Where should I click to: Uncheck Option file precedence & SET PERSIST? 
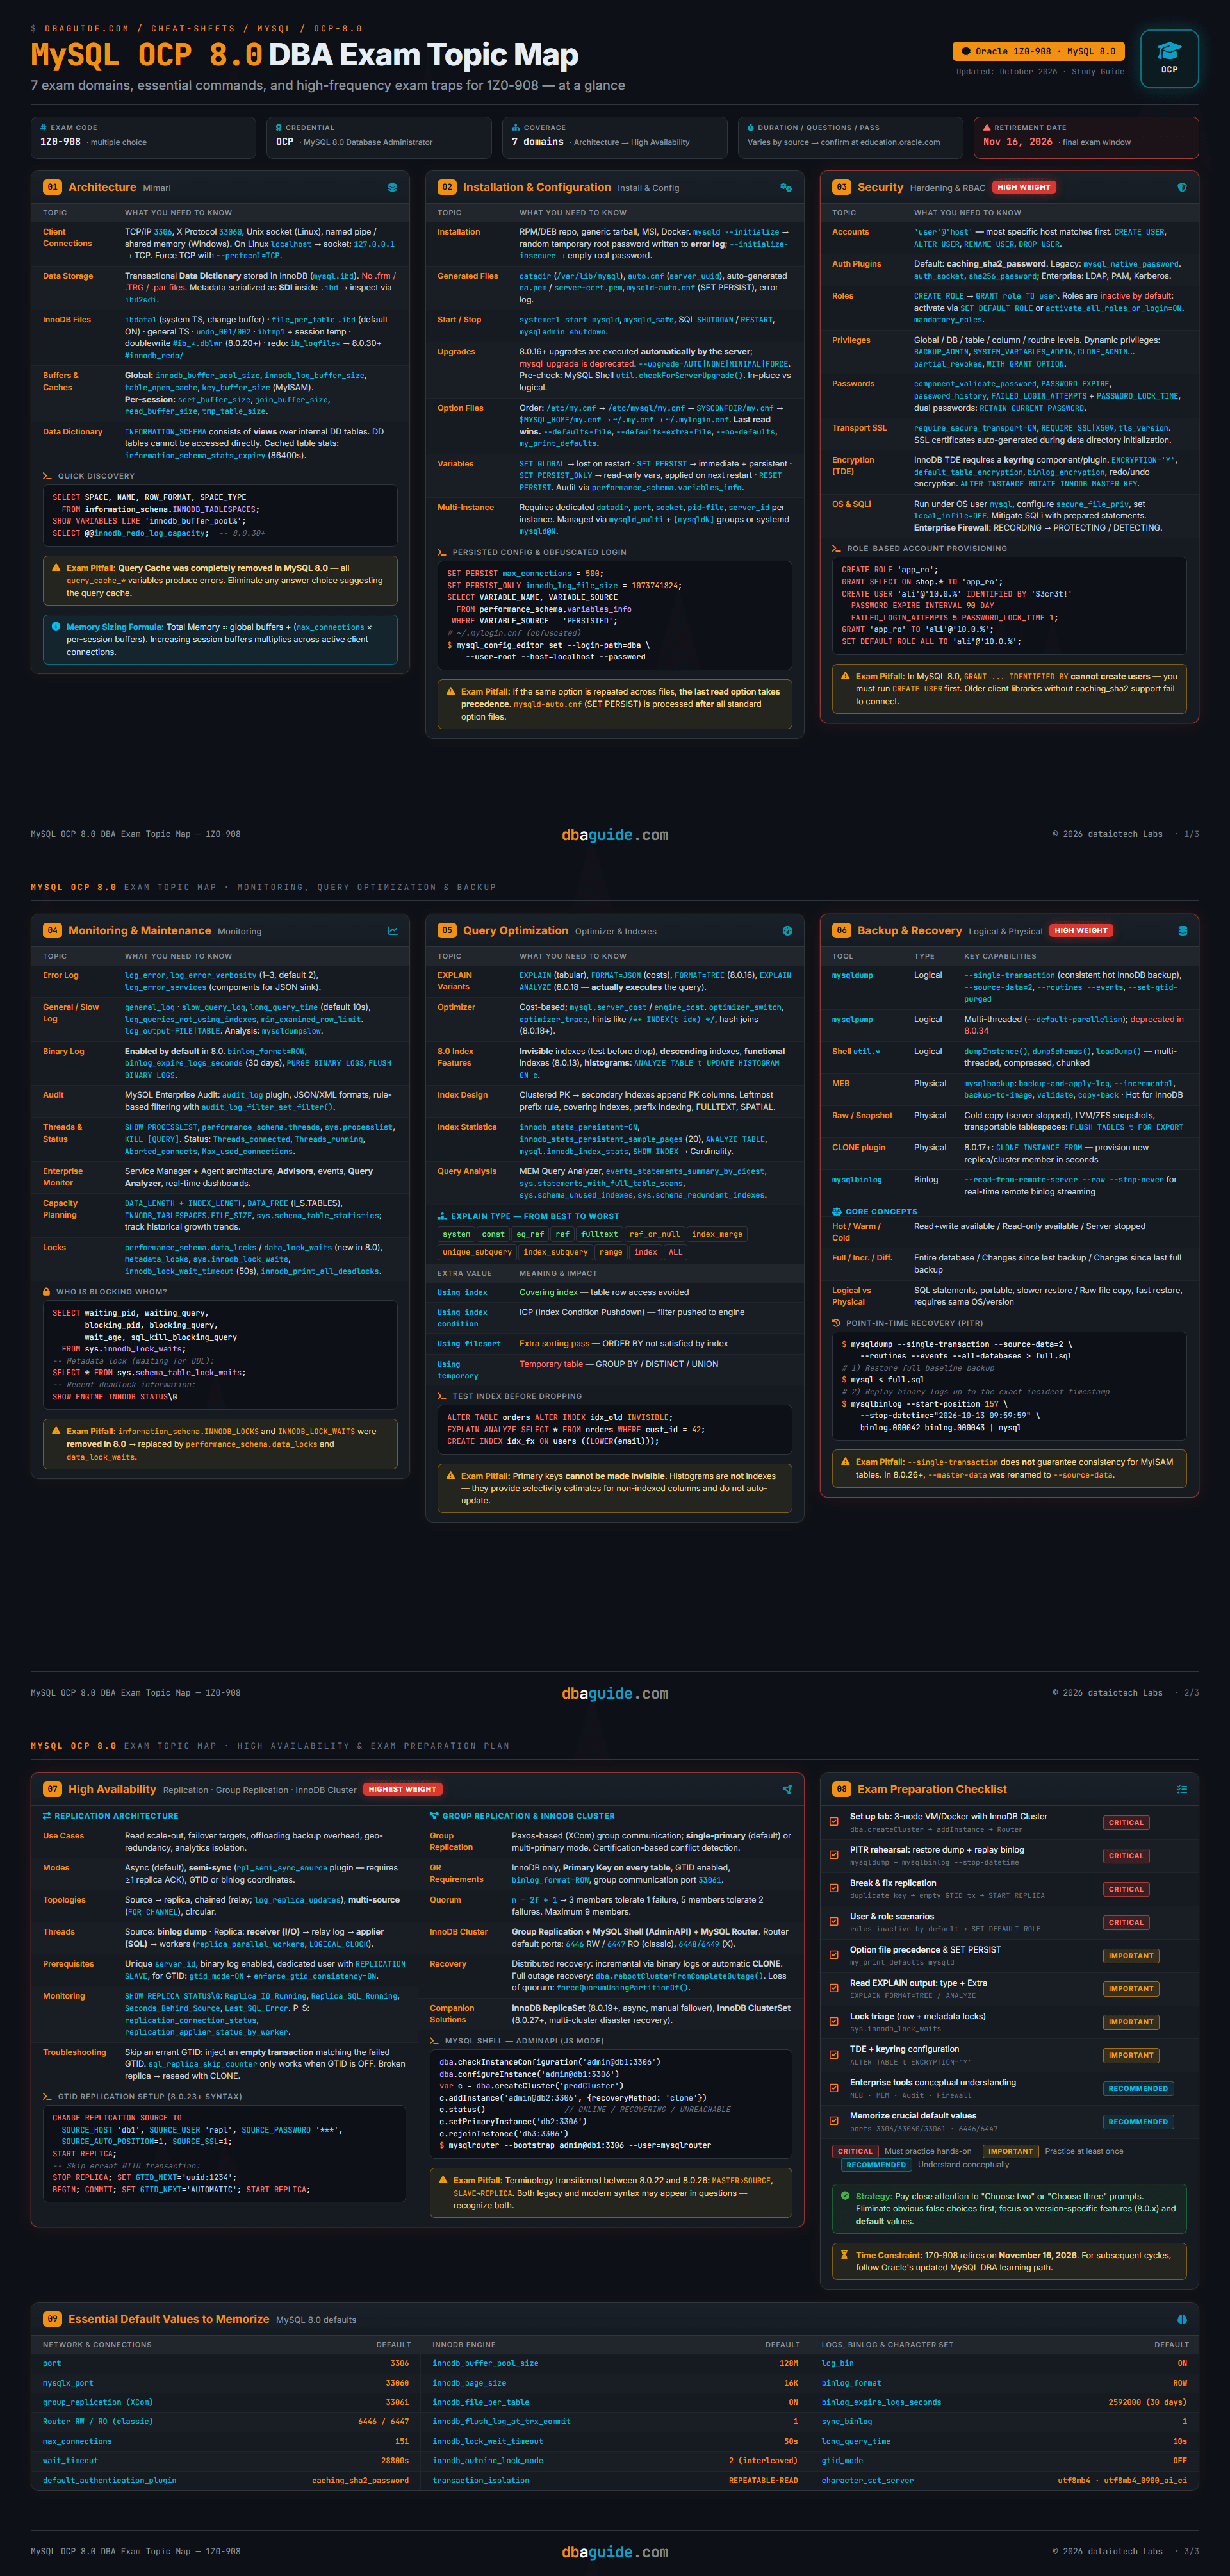pyautogui.click(x=834, y=1955)
